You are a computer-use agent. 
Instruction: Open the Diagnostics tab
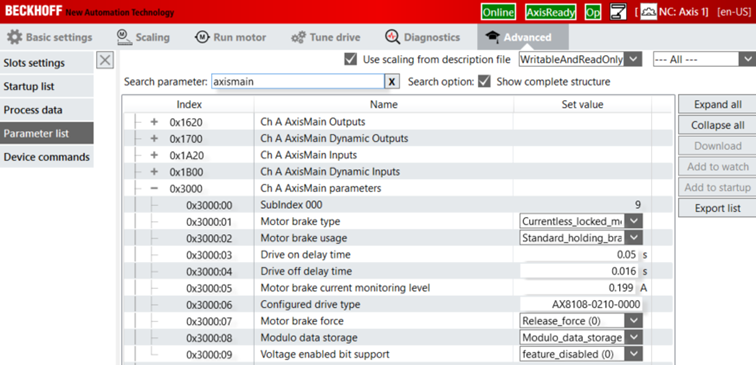click(422, 37)
